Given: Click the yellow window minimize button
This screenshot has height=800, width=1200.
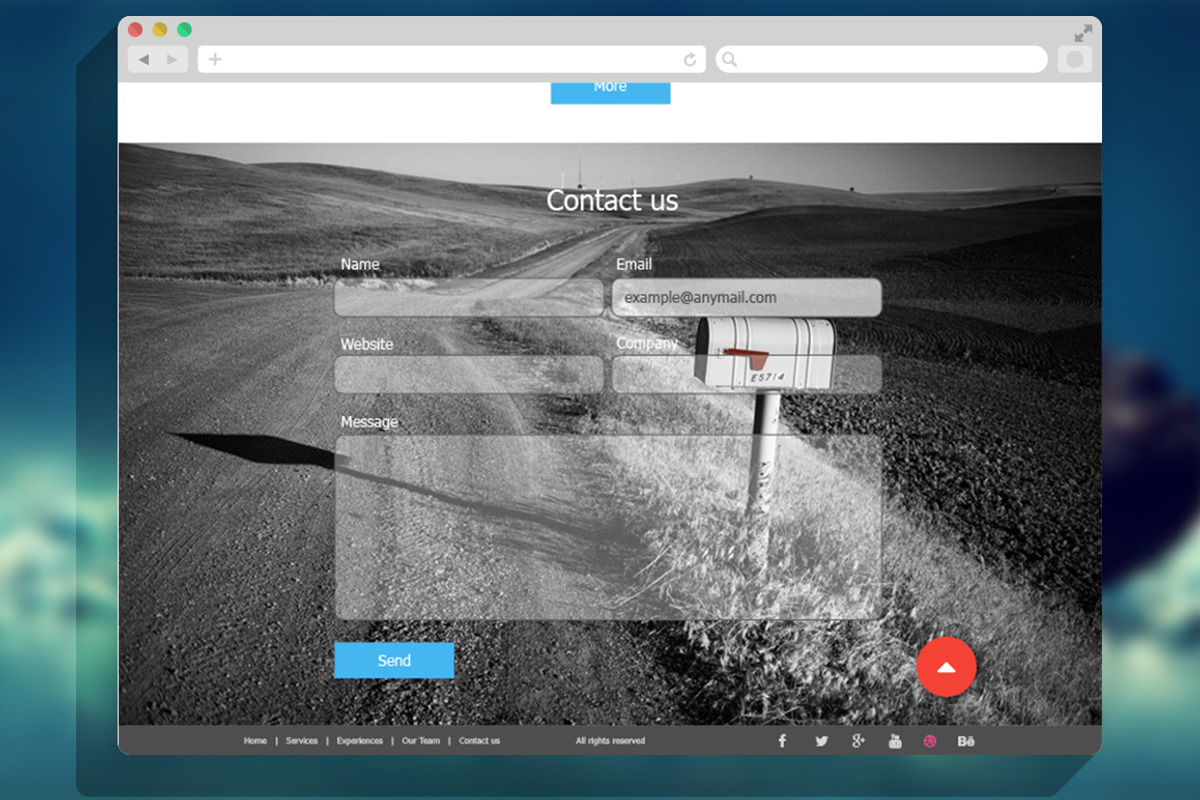Looking at the screenshot, I should click(x=160, y=30).
